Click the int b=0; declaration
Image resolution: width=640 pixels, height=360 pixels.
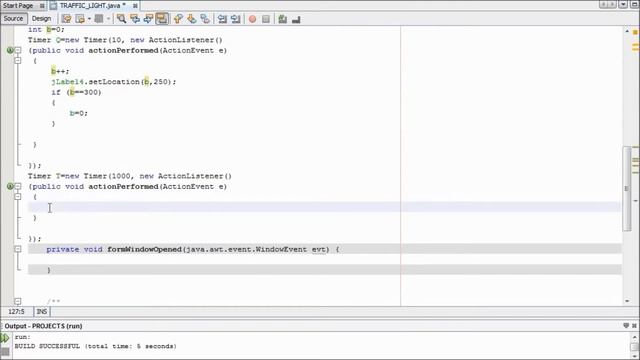click(x=46, y=29)
